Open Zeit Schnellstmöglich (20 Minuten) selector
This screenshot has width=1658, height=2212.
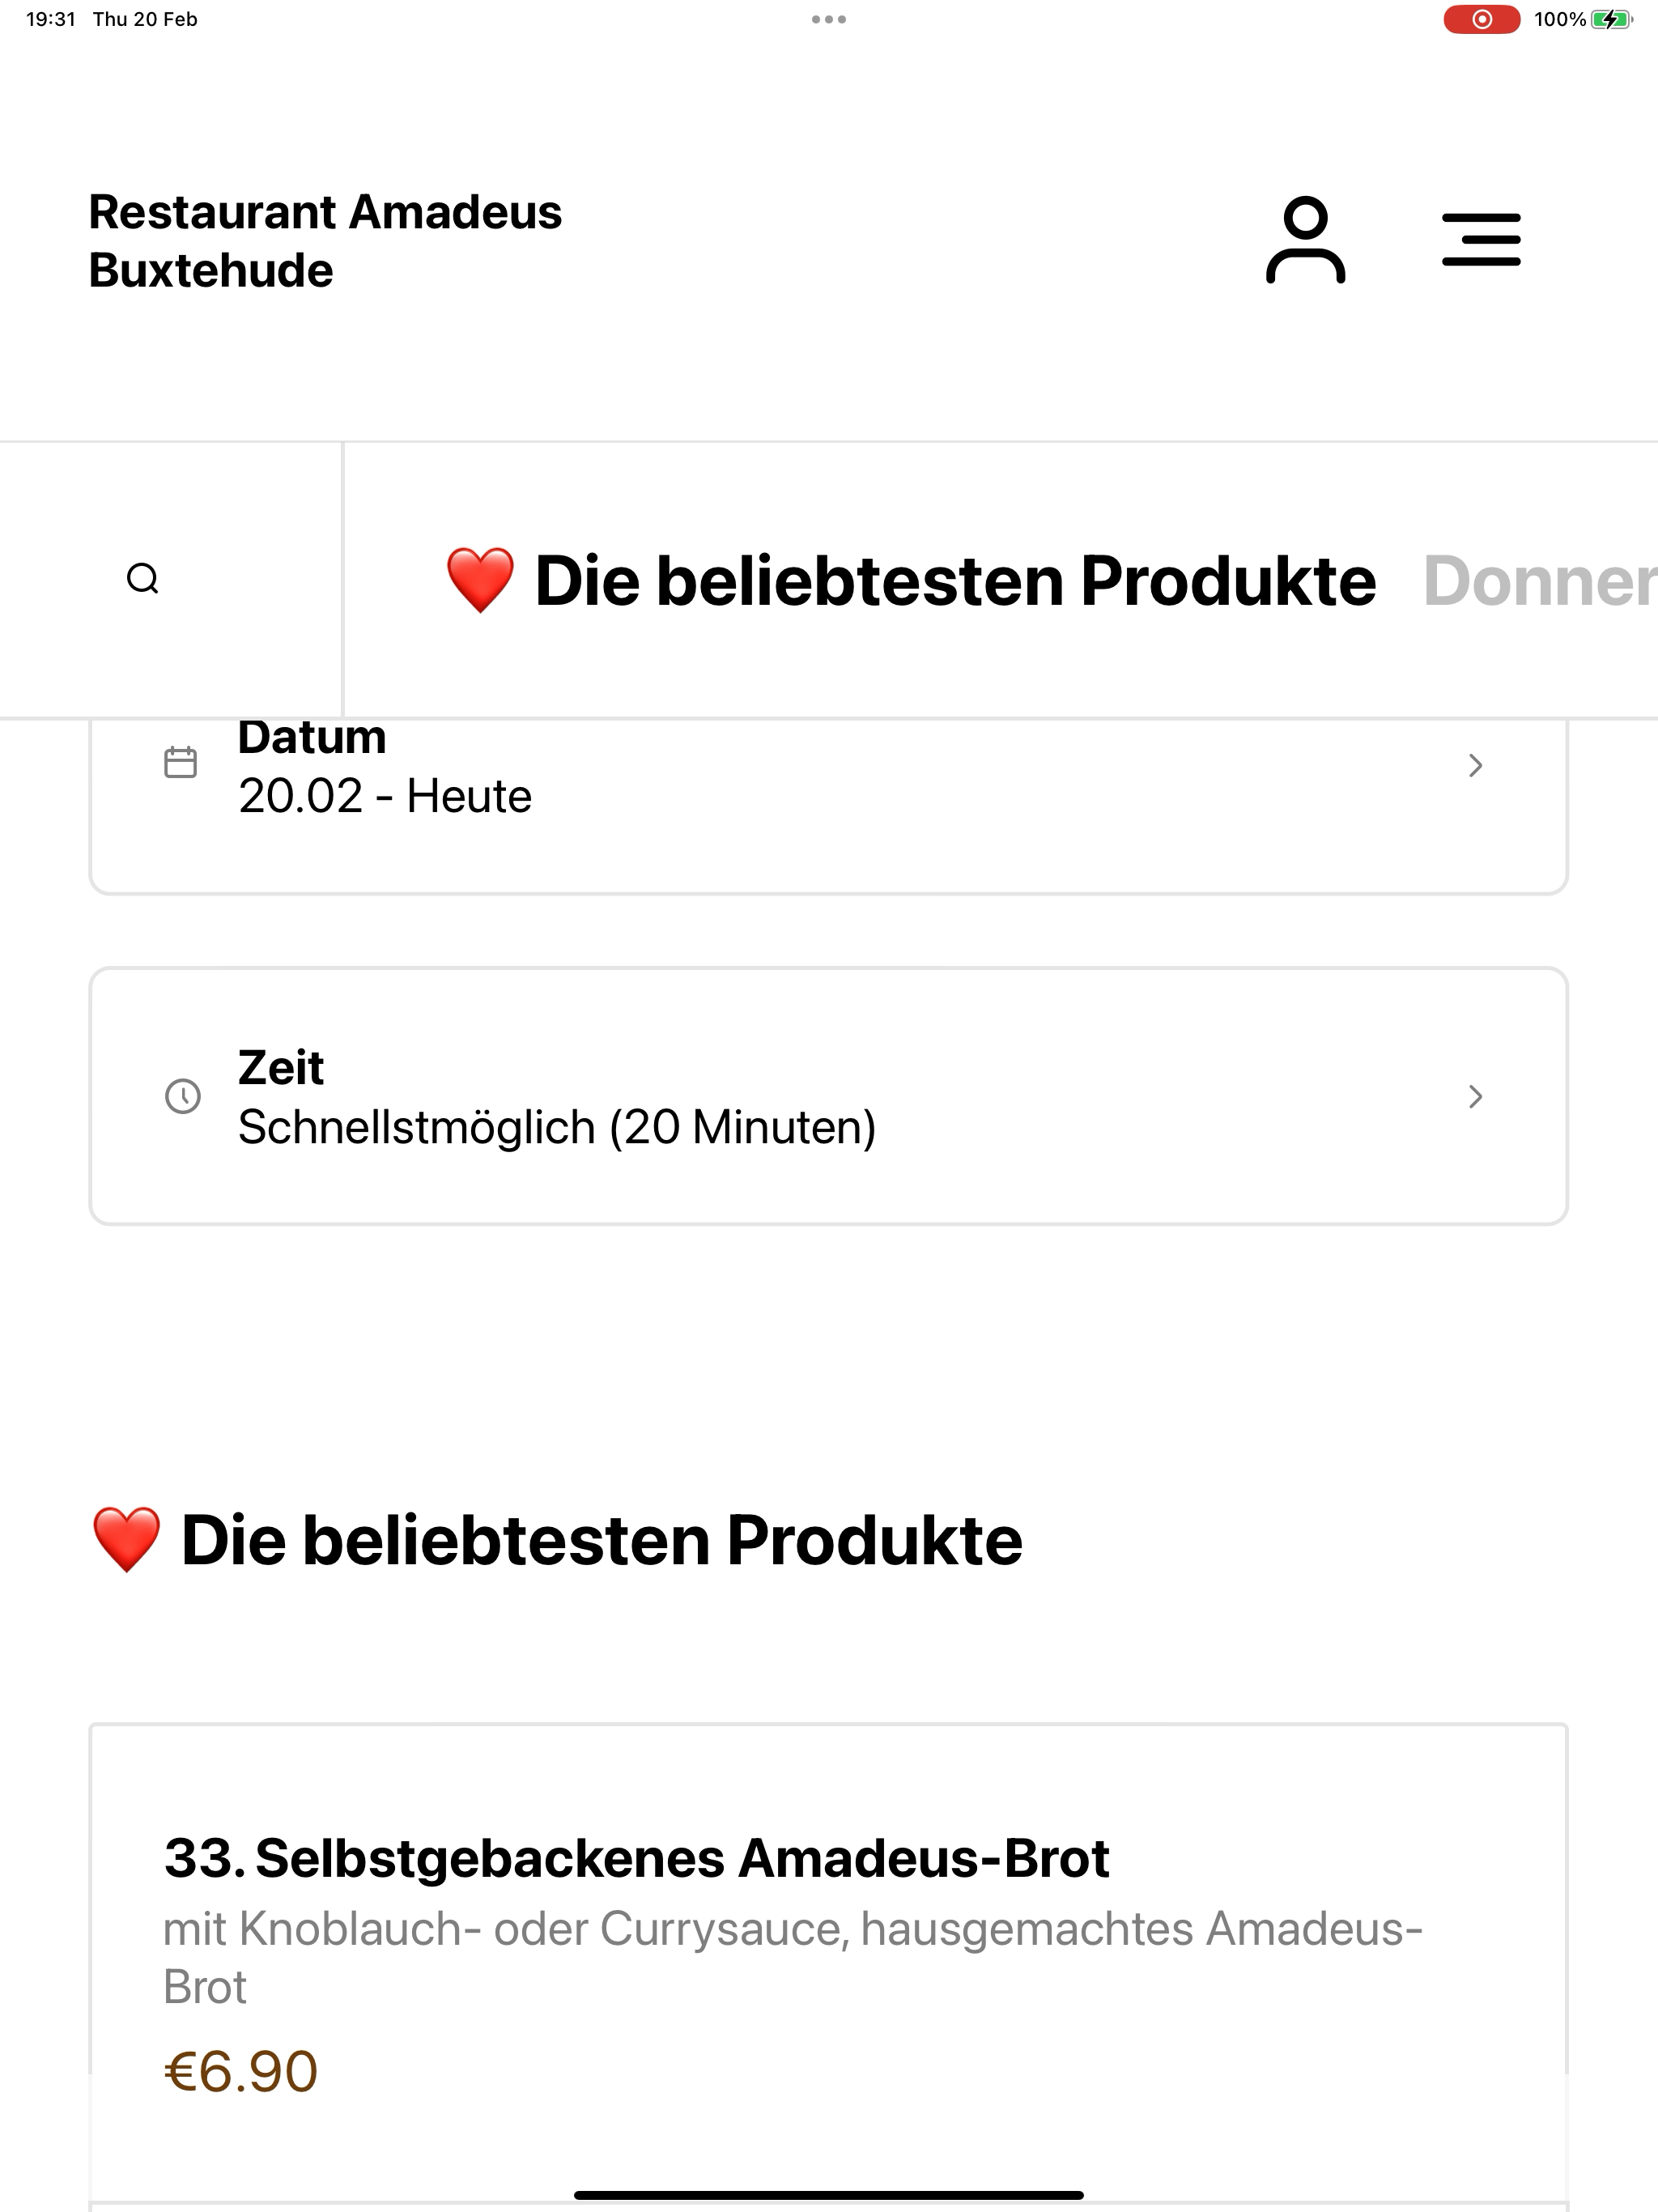tap(829, 1096)
